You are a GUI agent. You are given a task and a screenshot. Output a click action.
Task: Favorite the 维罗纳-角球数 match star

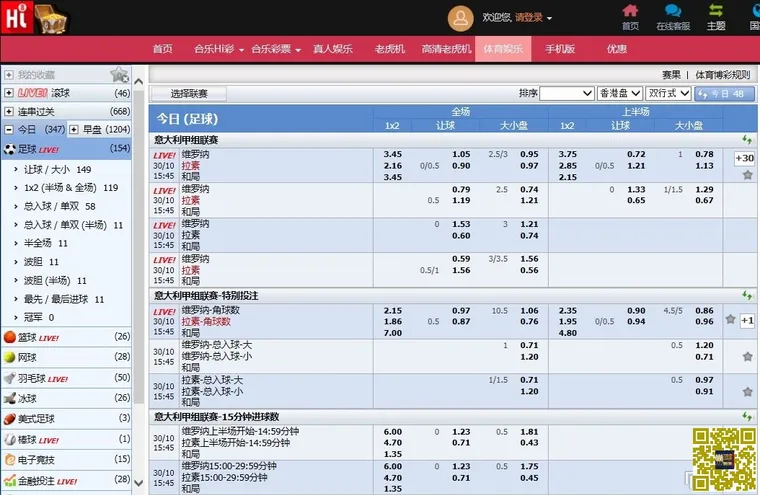tap(730, 319)
